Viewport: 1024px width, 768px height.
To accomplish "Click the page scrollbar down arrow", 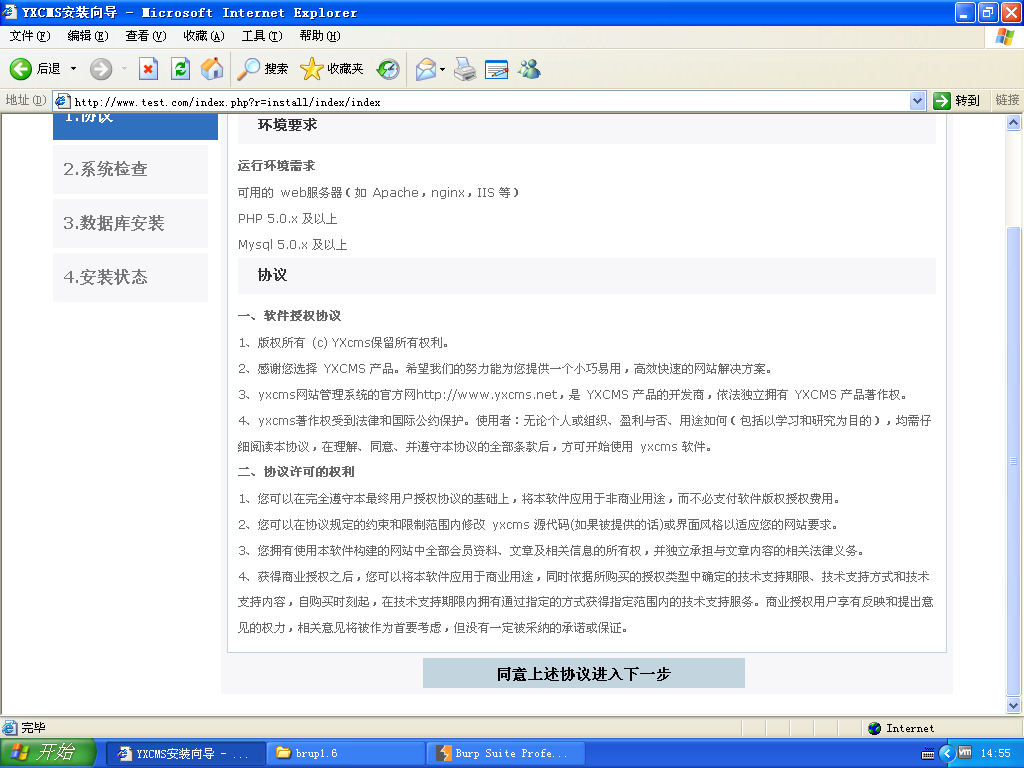I will click(x=1014, y=705).
